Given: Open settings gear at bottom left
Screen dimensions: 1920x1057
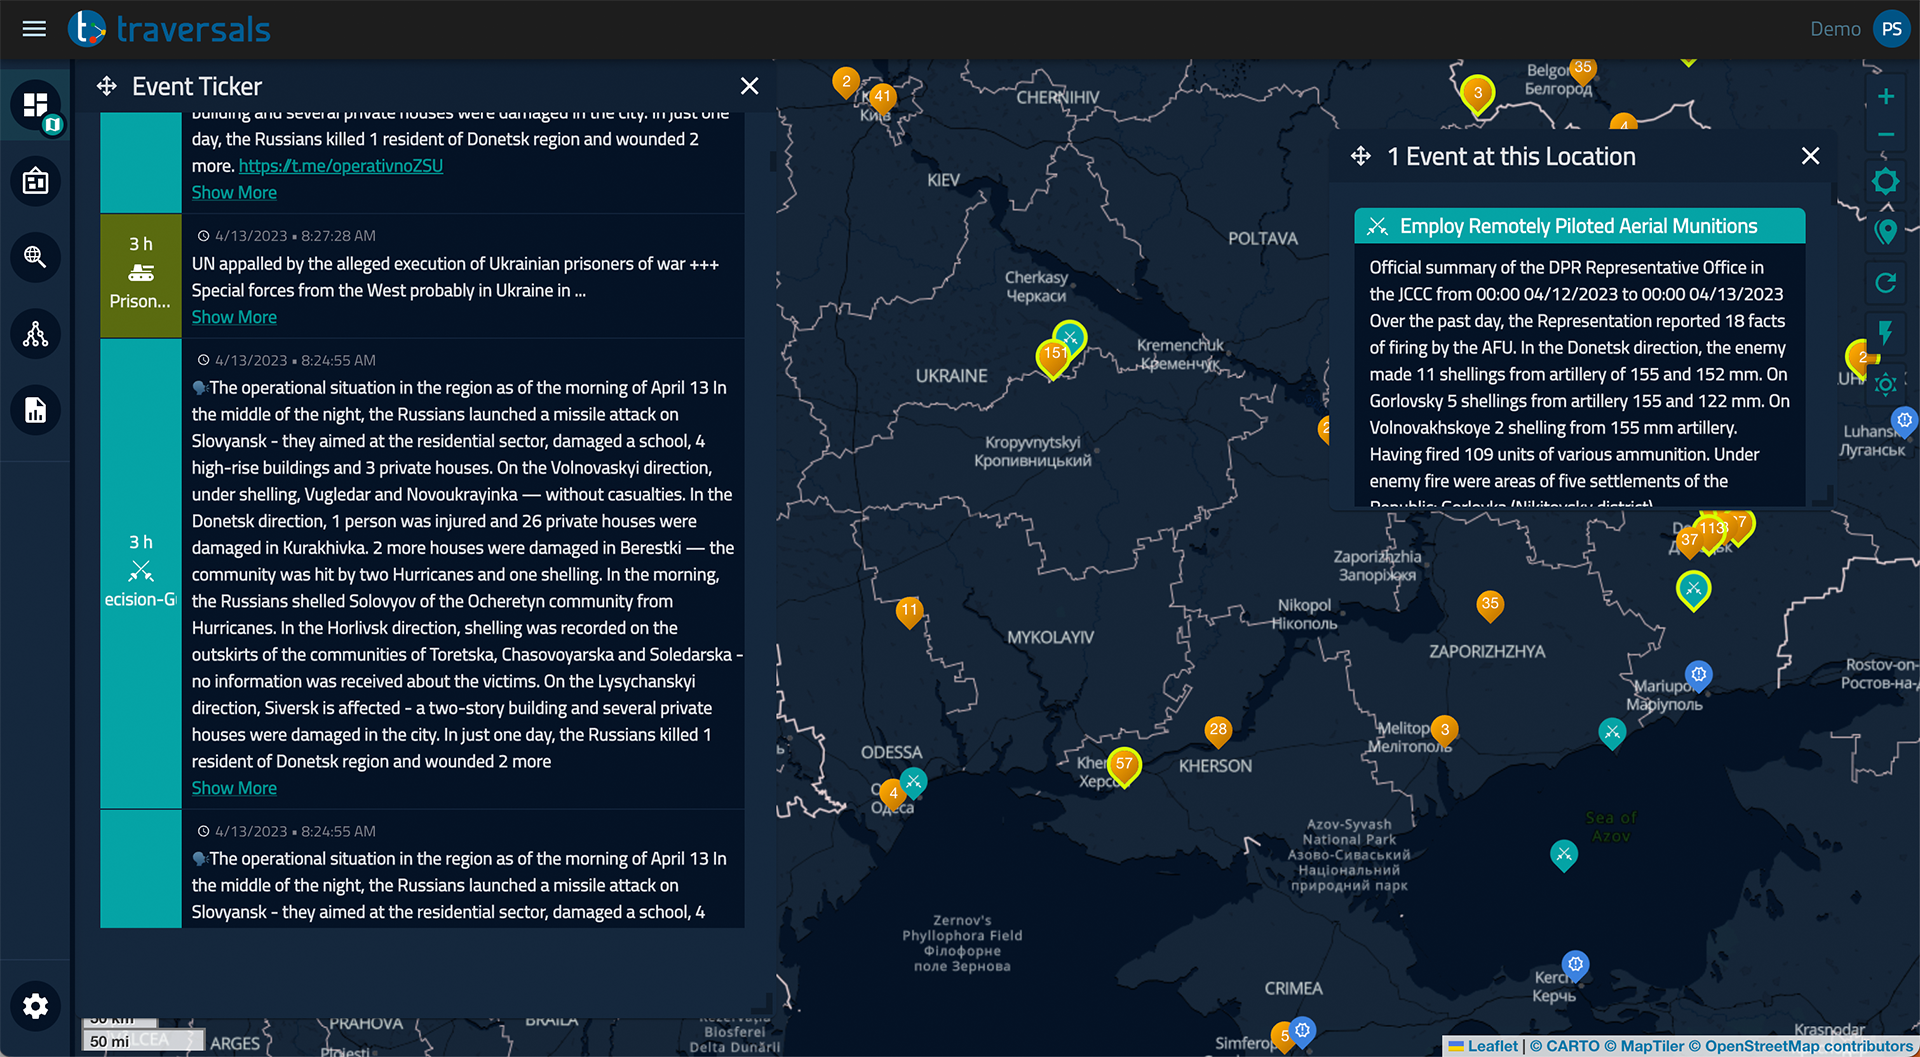Looking at the screenshot, I should point(36,1006).
